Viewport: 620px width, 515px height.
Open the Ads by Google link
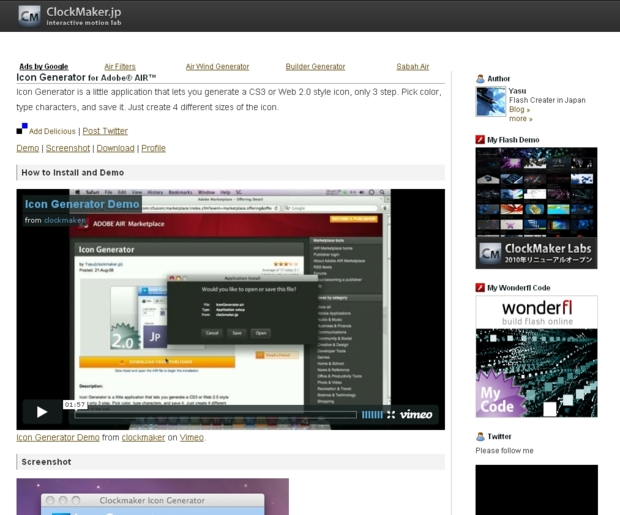[x=43, y=66]
